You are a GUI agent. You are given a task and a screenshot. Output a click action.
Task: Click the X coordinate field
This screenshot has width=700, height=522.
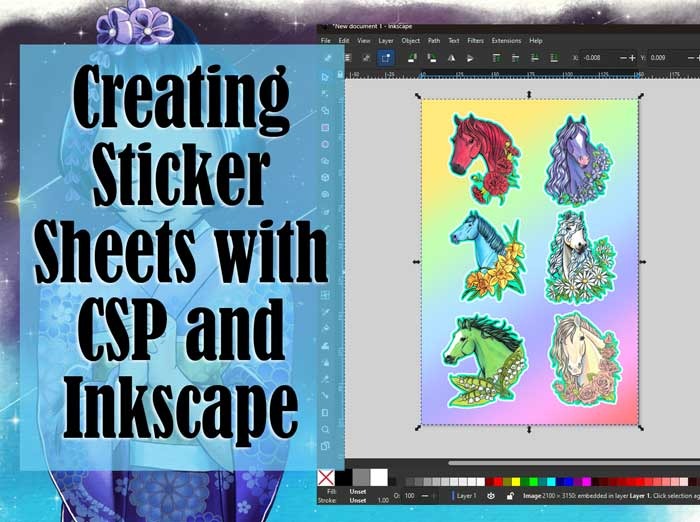(600, 58)
